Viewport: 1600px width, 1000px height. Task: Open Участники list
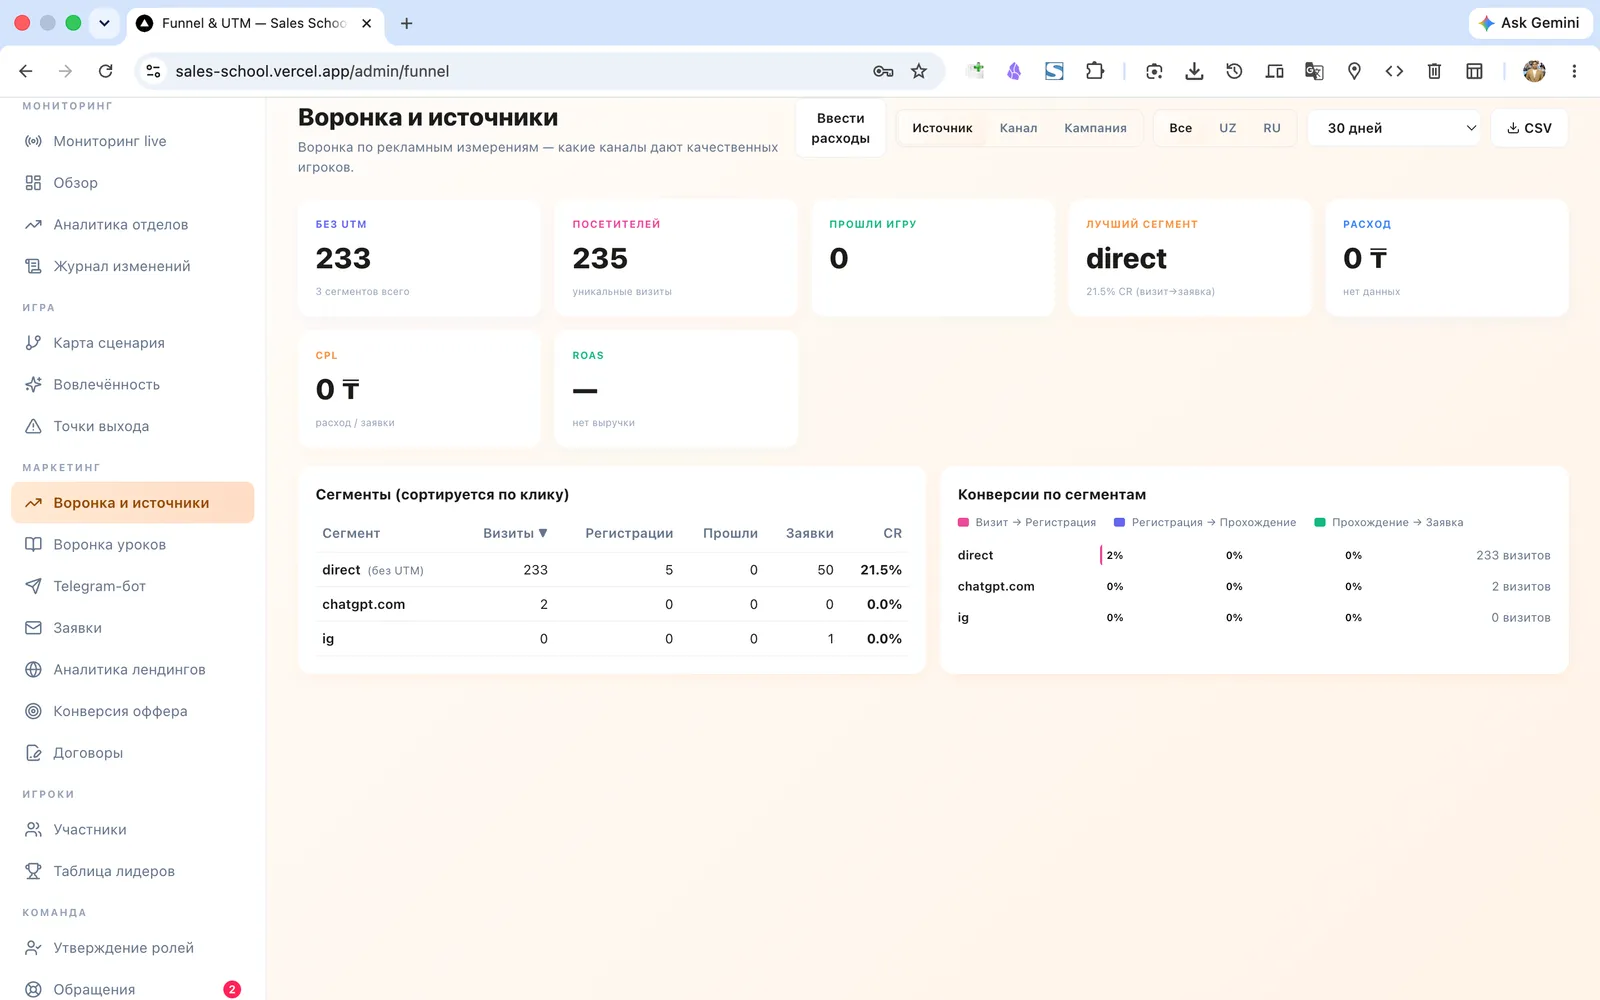pyautogui.click(x=132, y=830)
